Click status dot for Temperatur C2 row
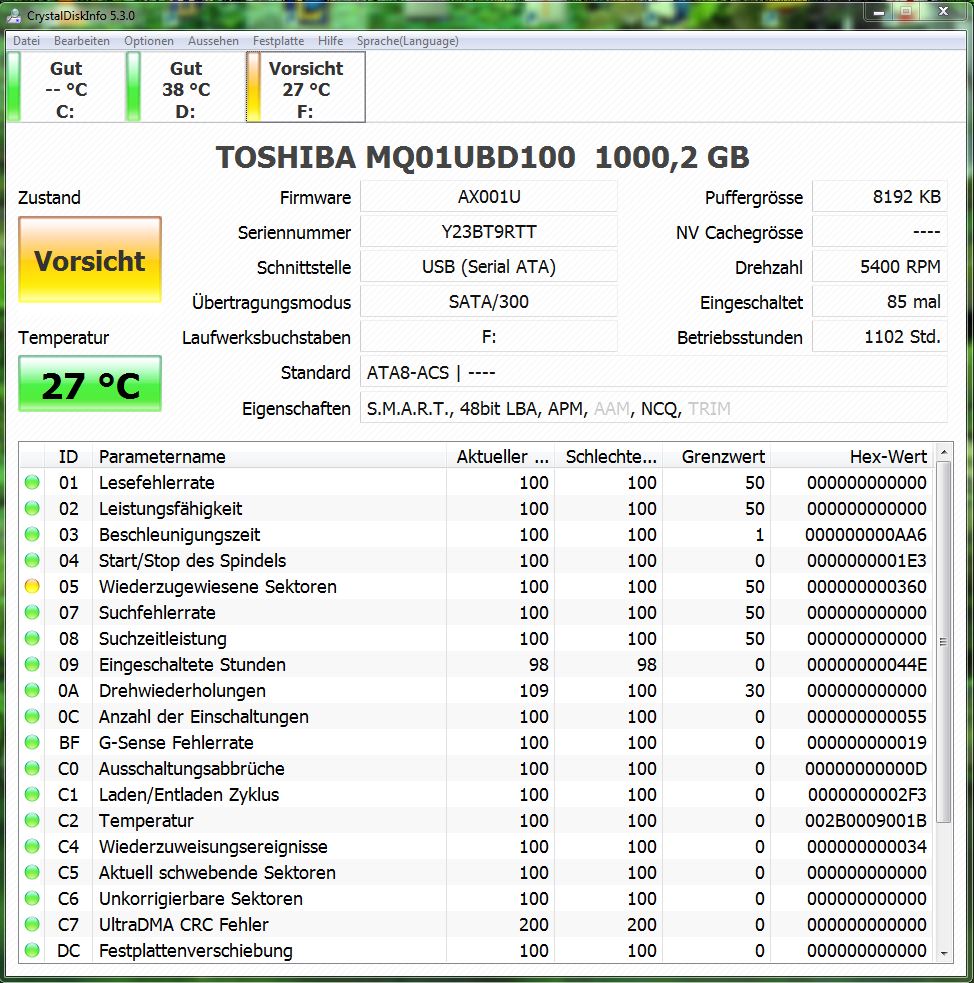This screenshot has height=983, width=974. coord(32,820)
